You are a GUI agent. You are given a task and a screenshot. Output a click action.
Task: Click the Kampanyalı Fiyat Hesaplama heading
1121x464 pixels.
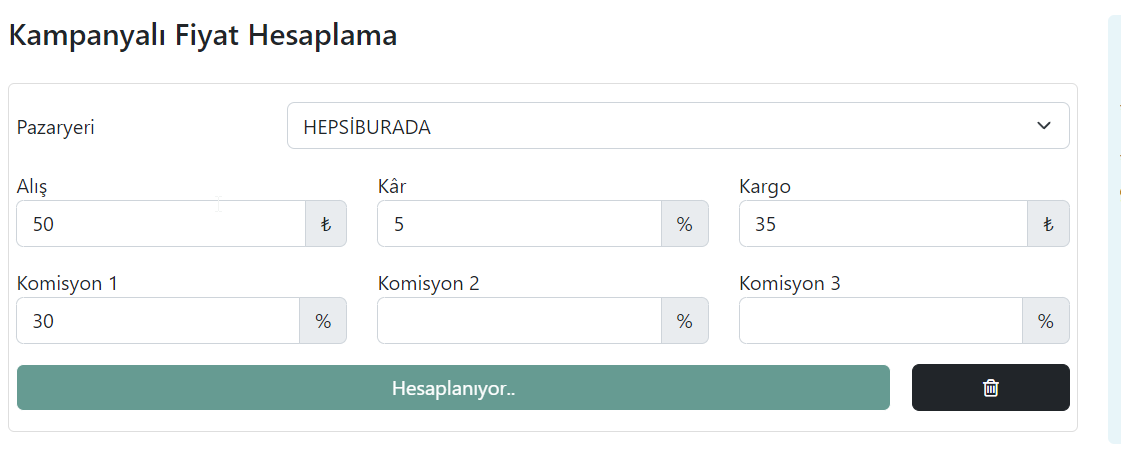point(203,35)
